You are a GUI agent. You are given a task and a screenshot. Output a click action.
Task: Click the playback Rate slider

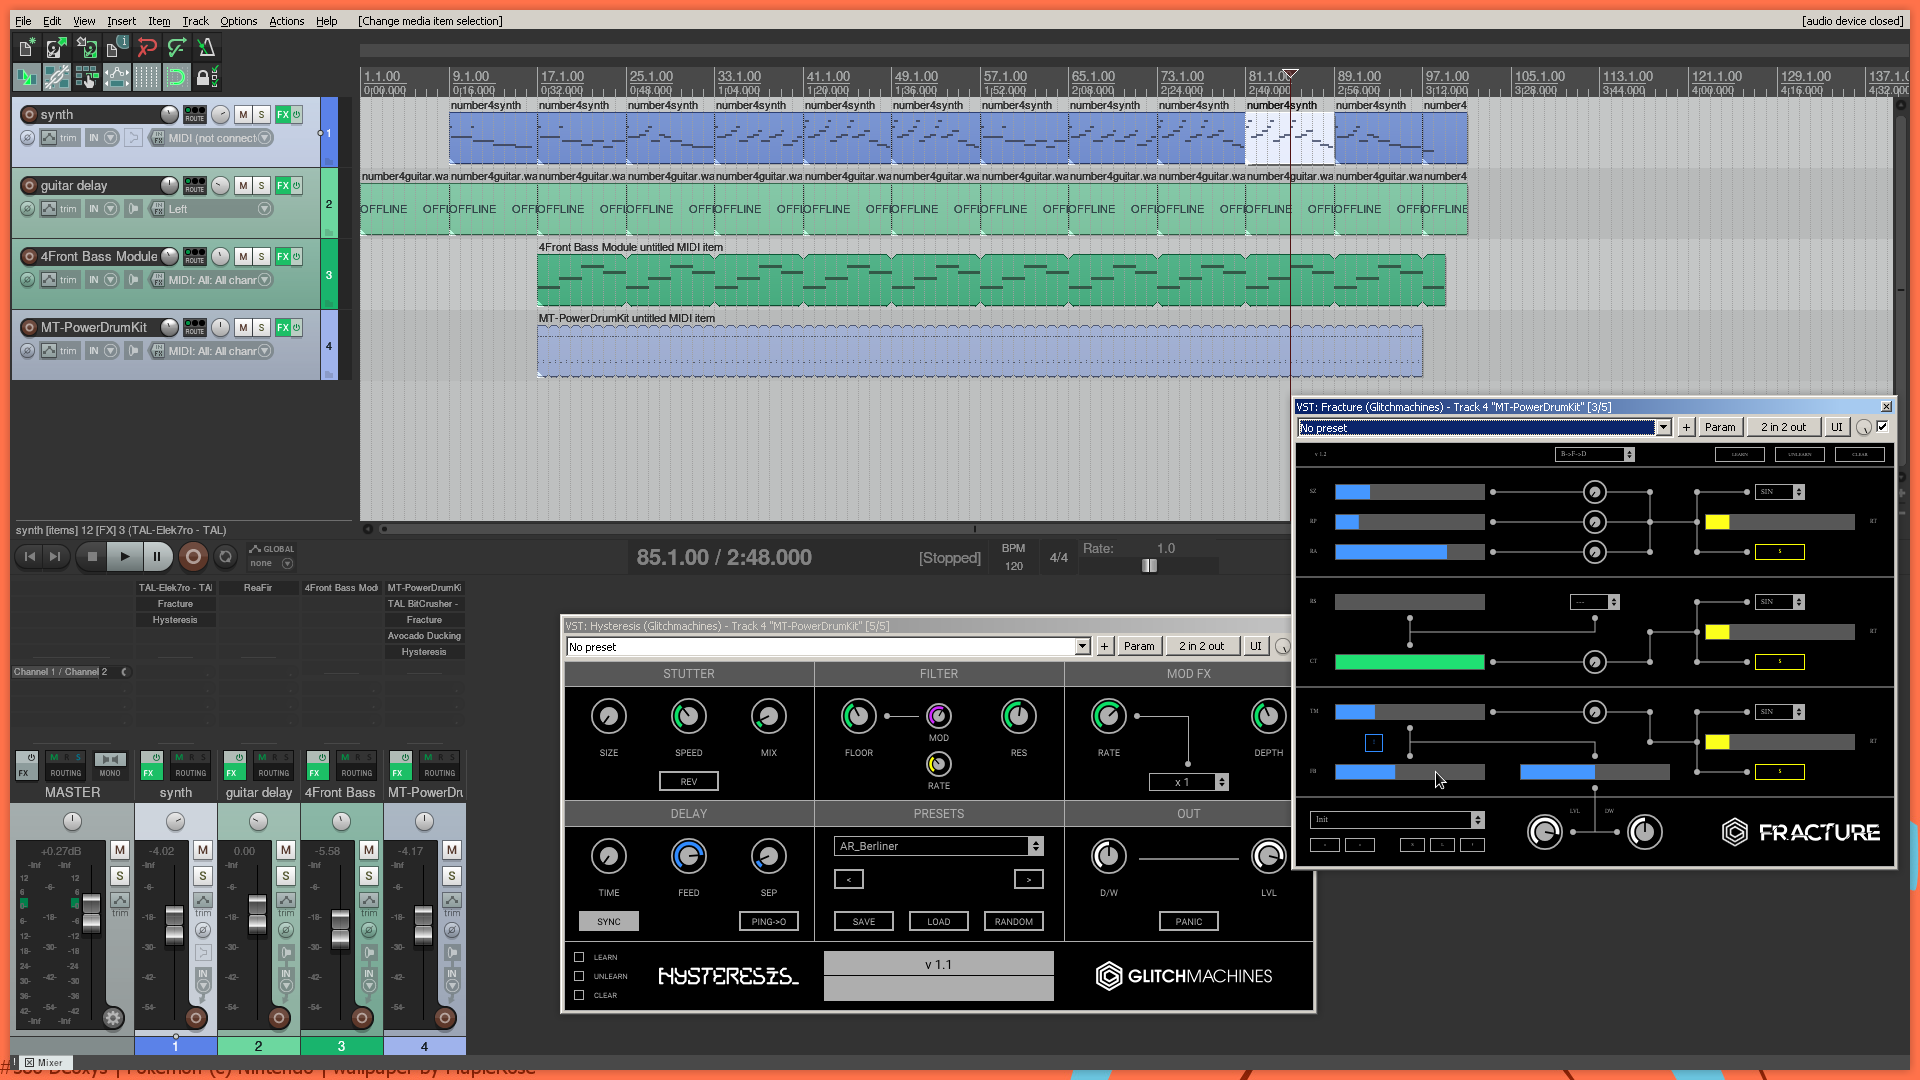pyautogui.click(x=1149, y=566)
